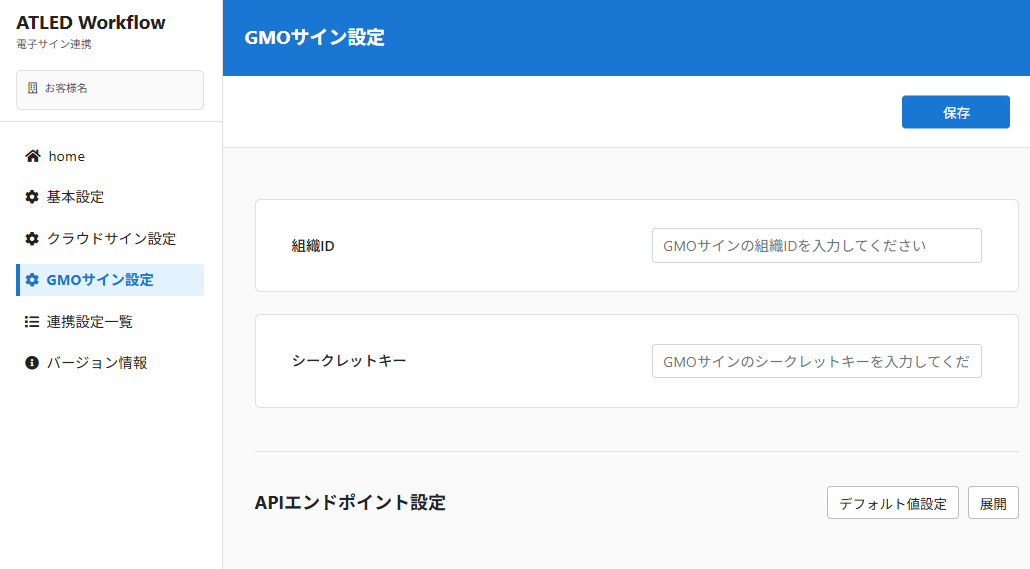The height and width of the screenshot is (569, 1030).
Task: Click the GMOサイン設定 page header text
Action: (x=314, y=37)
